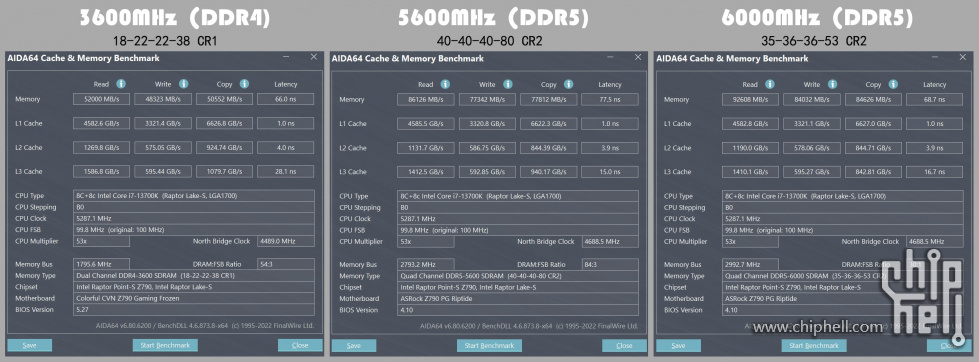Select L3 Cache latency 16.7 ns

click(x=935, y=172)
